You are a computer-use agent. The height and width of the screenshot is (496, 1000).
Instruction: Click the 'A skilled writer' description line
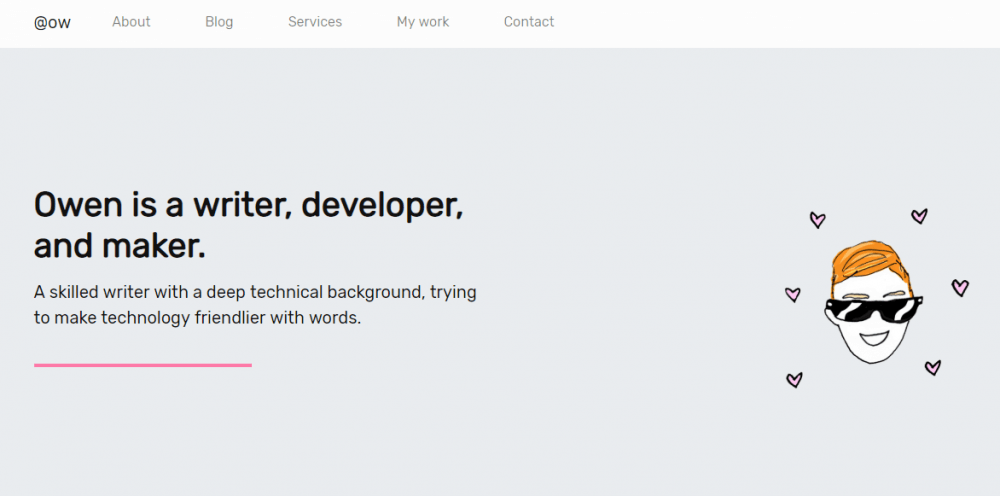(x=255, y=292)
